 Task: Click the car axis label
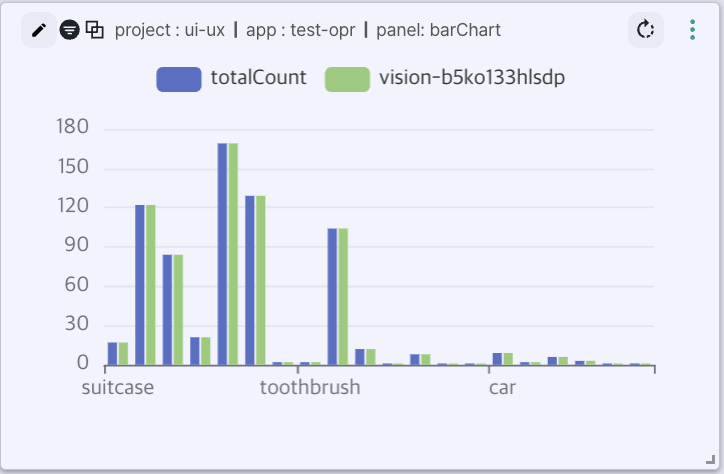tap(502, 388)
